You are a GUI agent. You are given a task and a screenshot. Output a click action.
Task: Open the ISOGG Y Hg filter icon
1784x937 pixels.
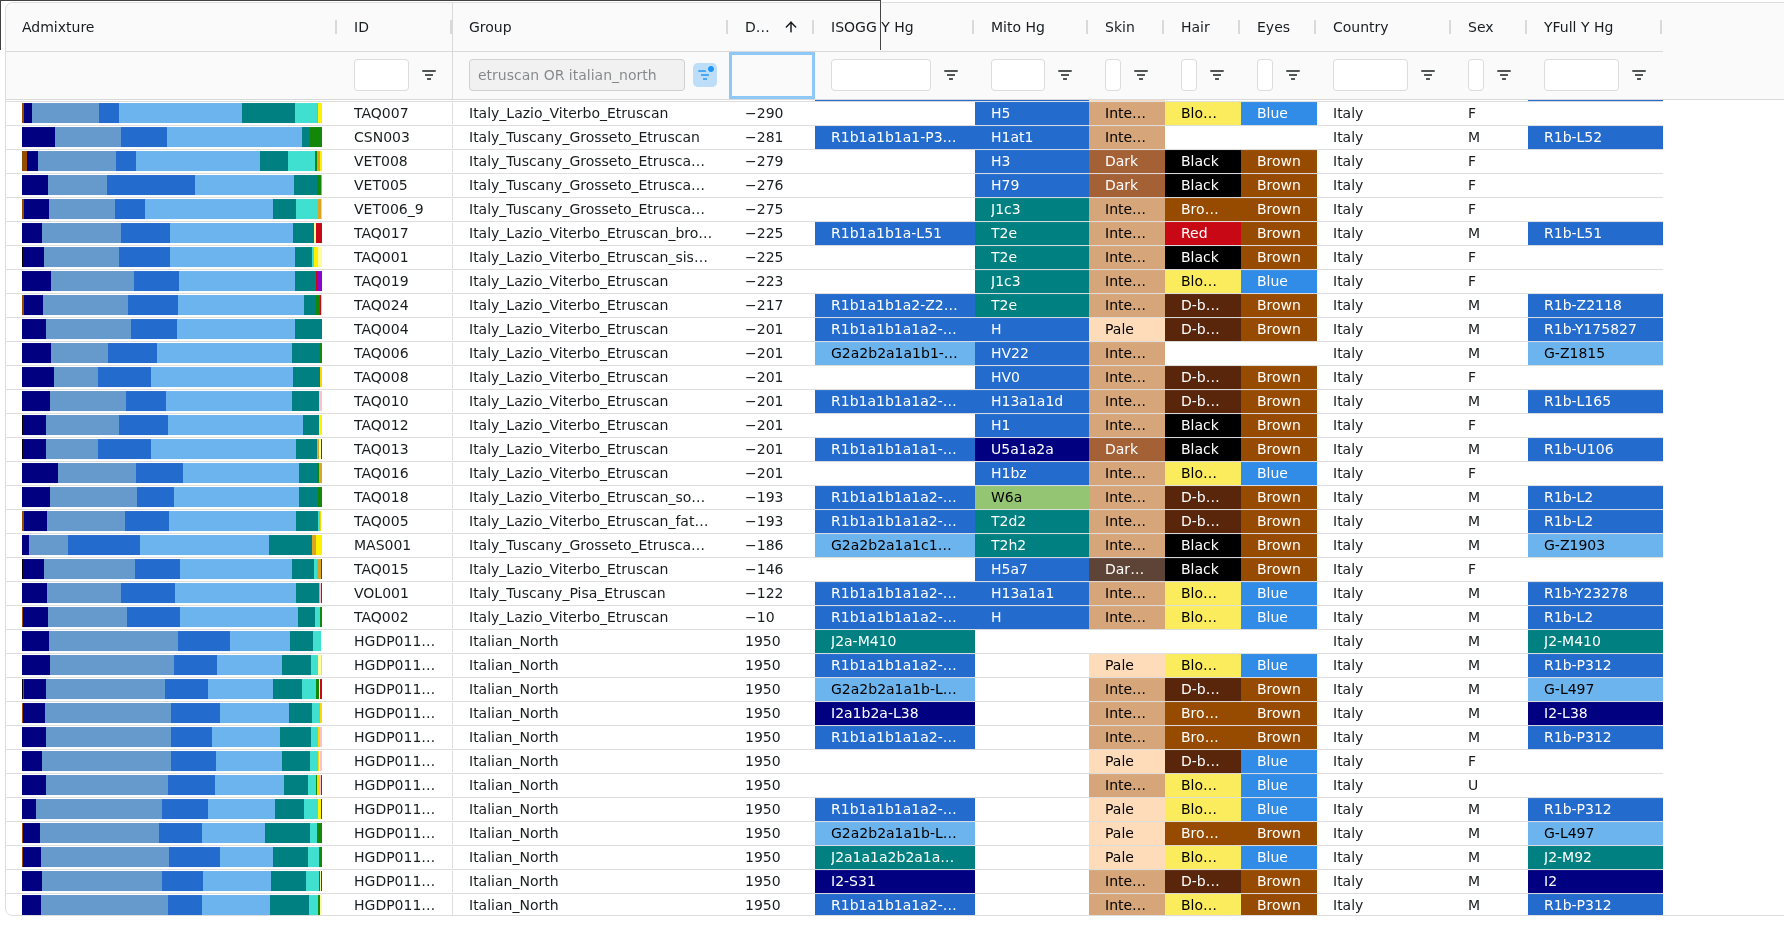951,75
